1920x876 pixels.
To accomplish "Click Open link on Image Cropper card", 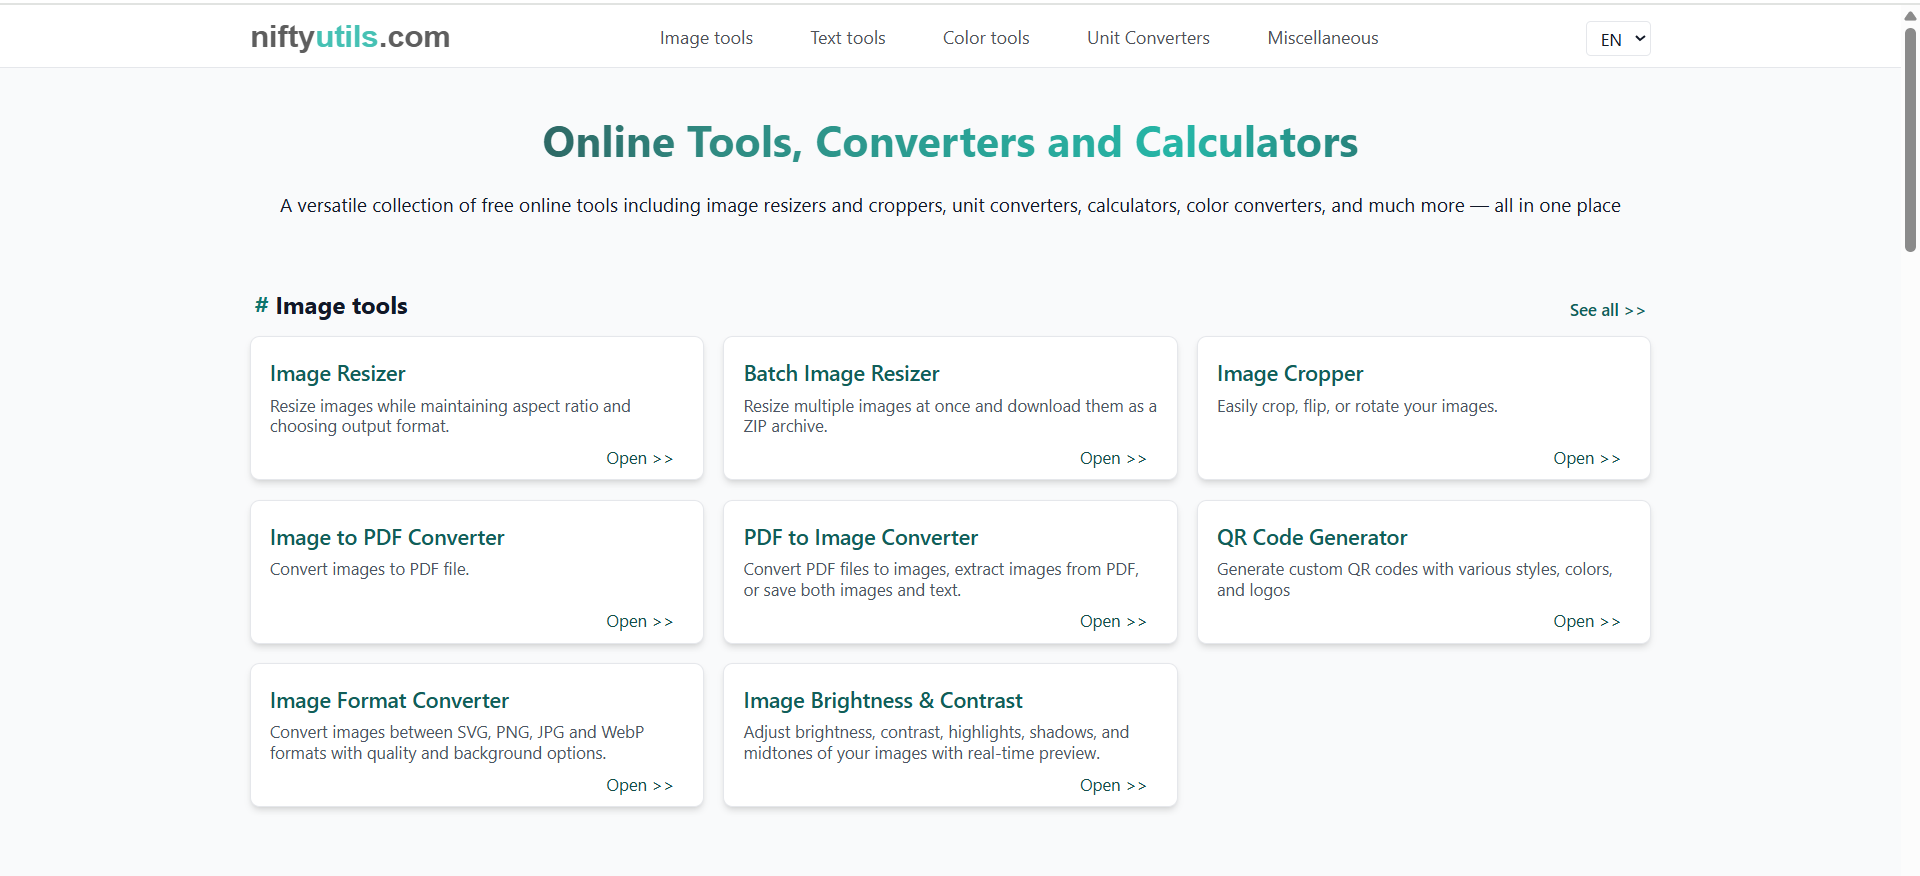I will click(1586, 458).
